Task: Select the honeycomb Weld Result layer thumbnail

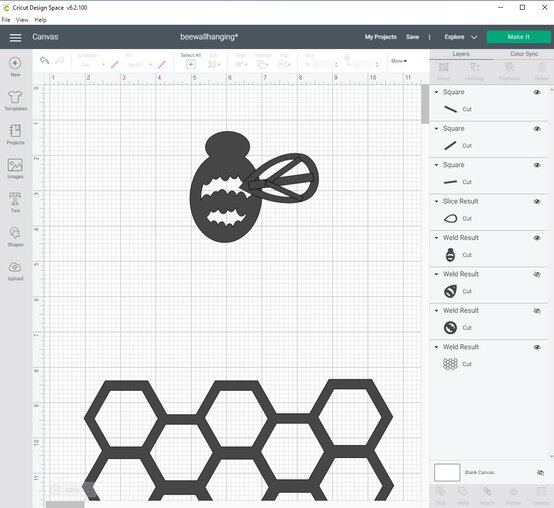Action: (450, 364)
